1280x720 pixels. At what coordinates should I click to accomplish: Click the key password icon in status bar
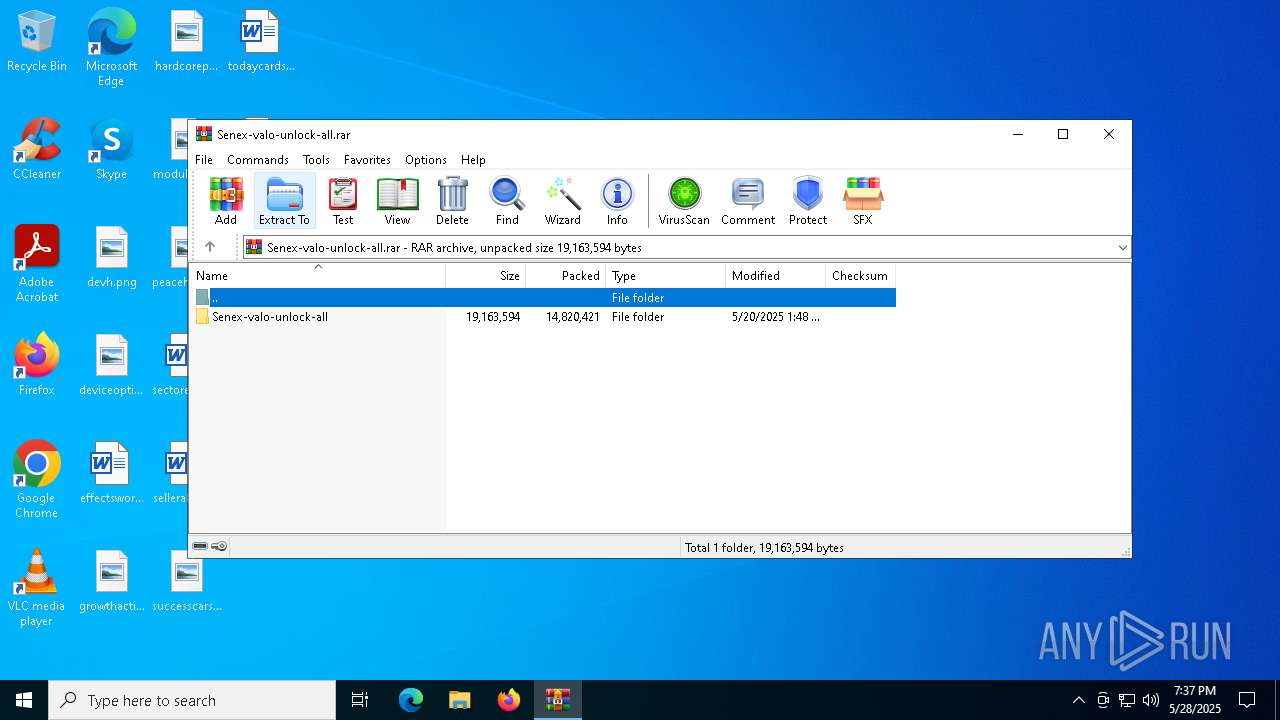[220, 547]
